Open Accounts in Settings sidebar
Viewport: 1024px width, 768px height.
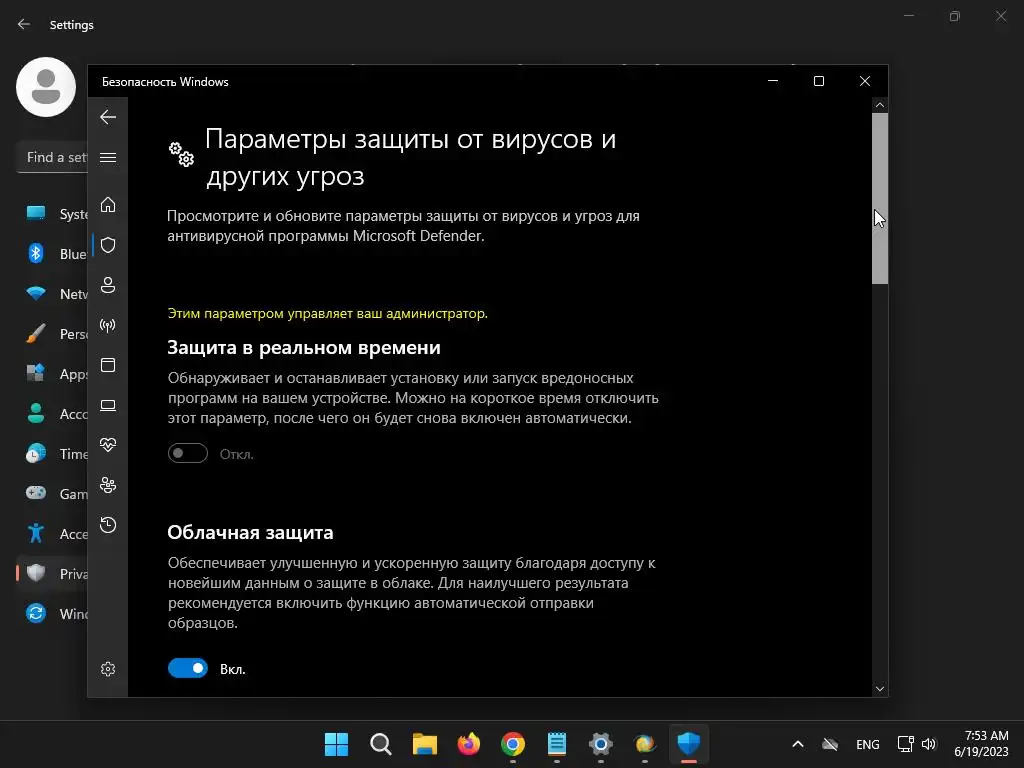coord(52,413)
